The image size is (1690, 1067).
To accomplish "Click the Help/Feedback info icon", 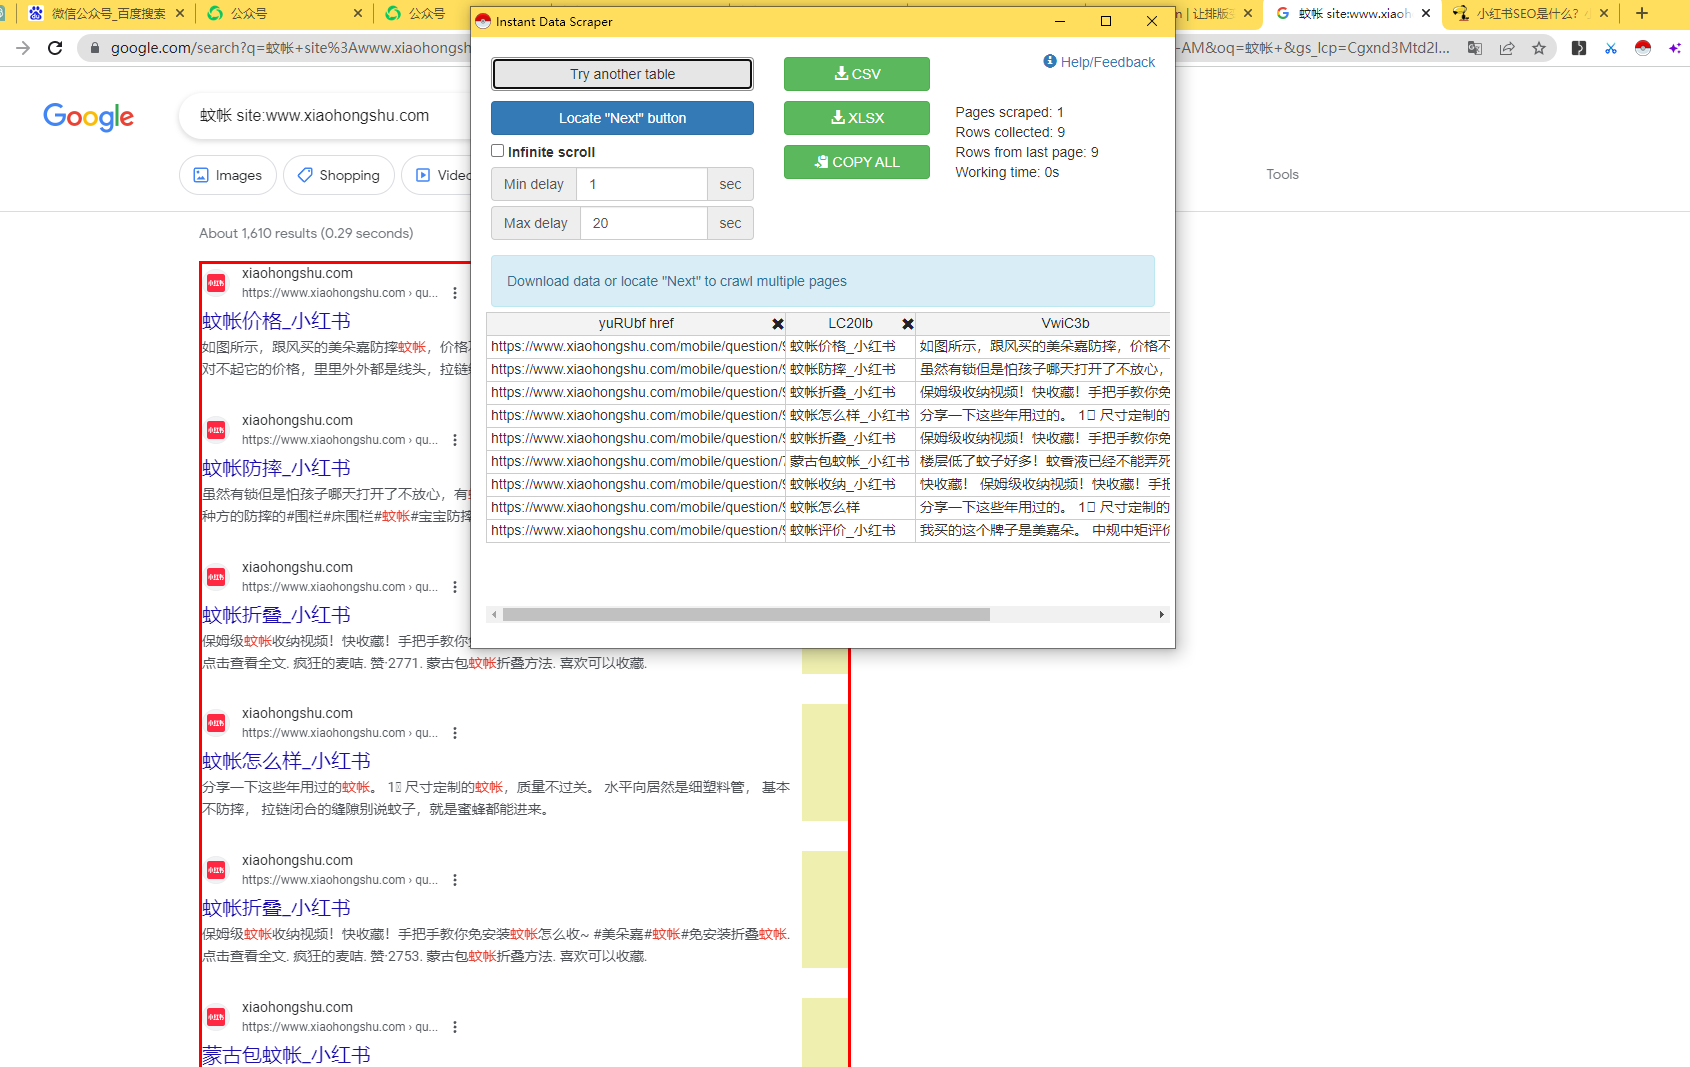I will click(x=1050, y=61).
